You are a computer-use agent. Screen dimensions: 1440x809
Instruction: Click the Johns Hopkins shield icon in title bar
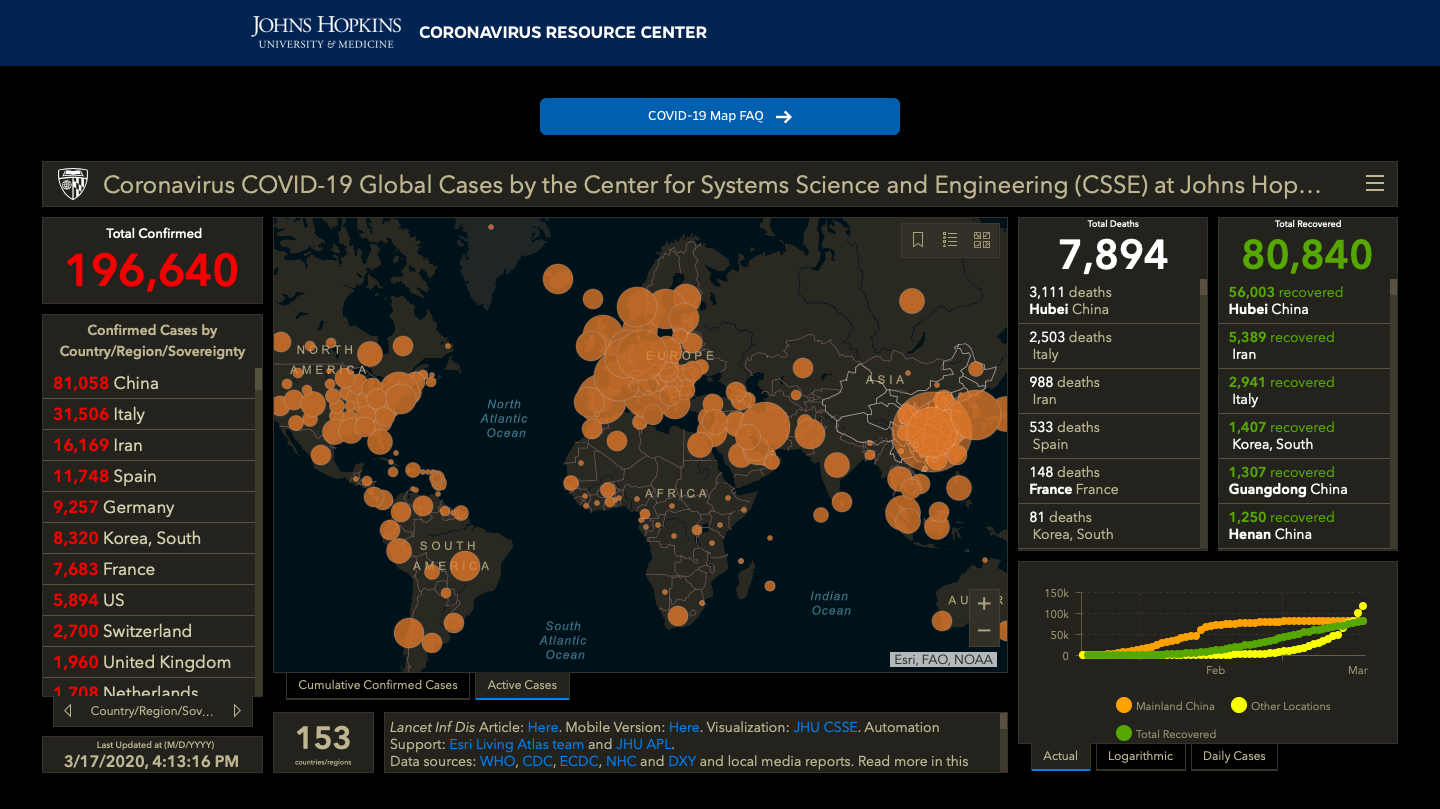point(73,184)
